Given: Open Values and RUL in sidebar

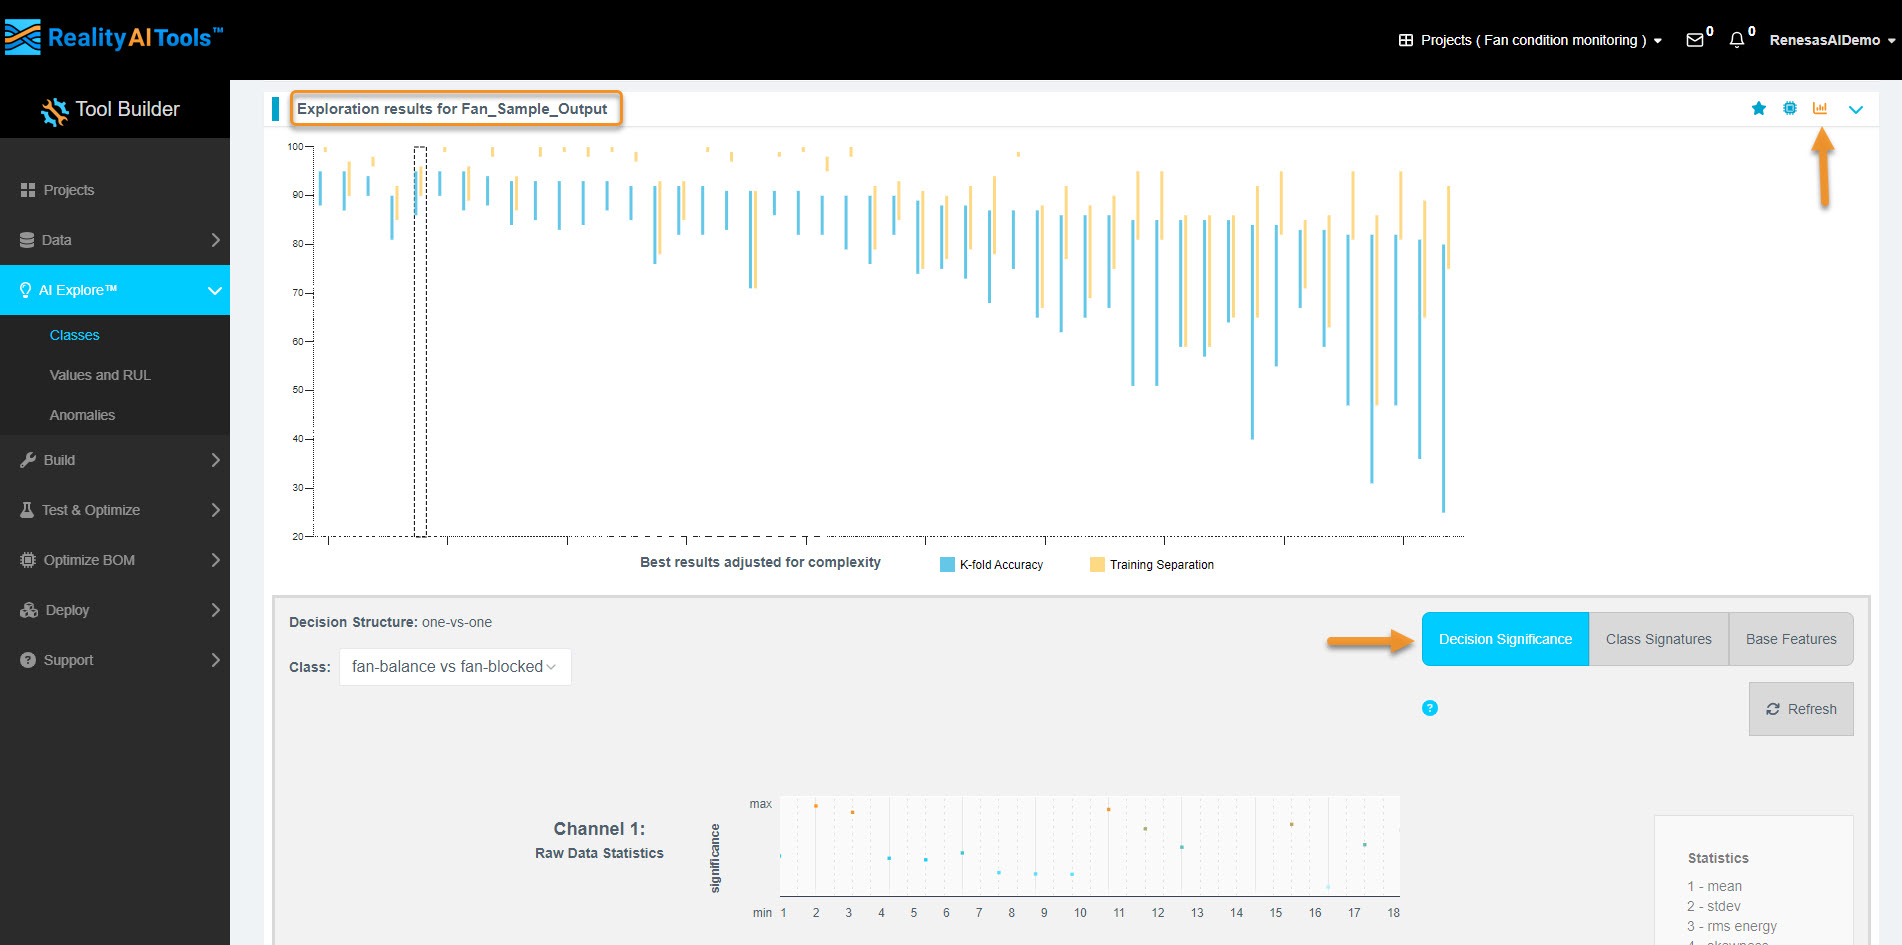Looking at the screenshot, I should pyautogui.click(x=100, y=375).
